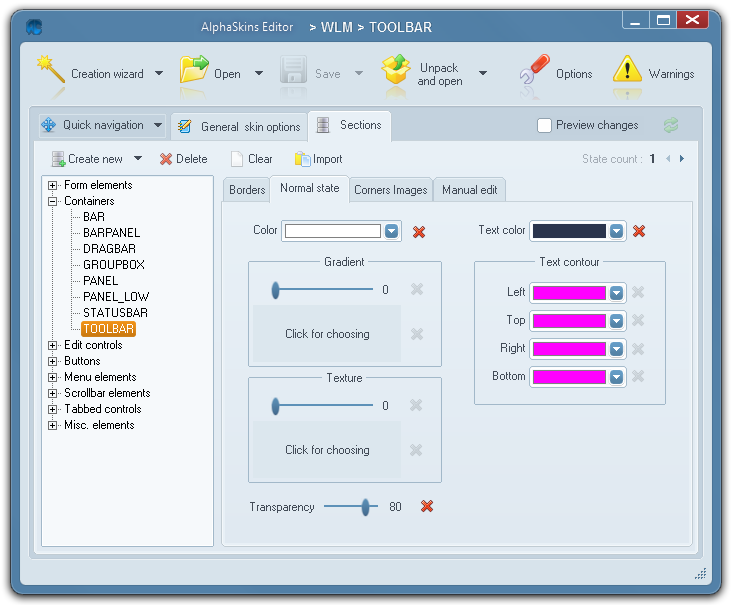Expand the Tabbed controls tree node
This screenshot has height=605, width=731.
[53, 409]
